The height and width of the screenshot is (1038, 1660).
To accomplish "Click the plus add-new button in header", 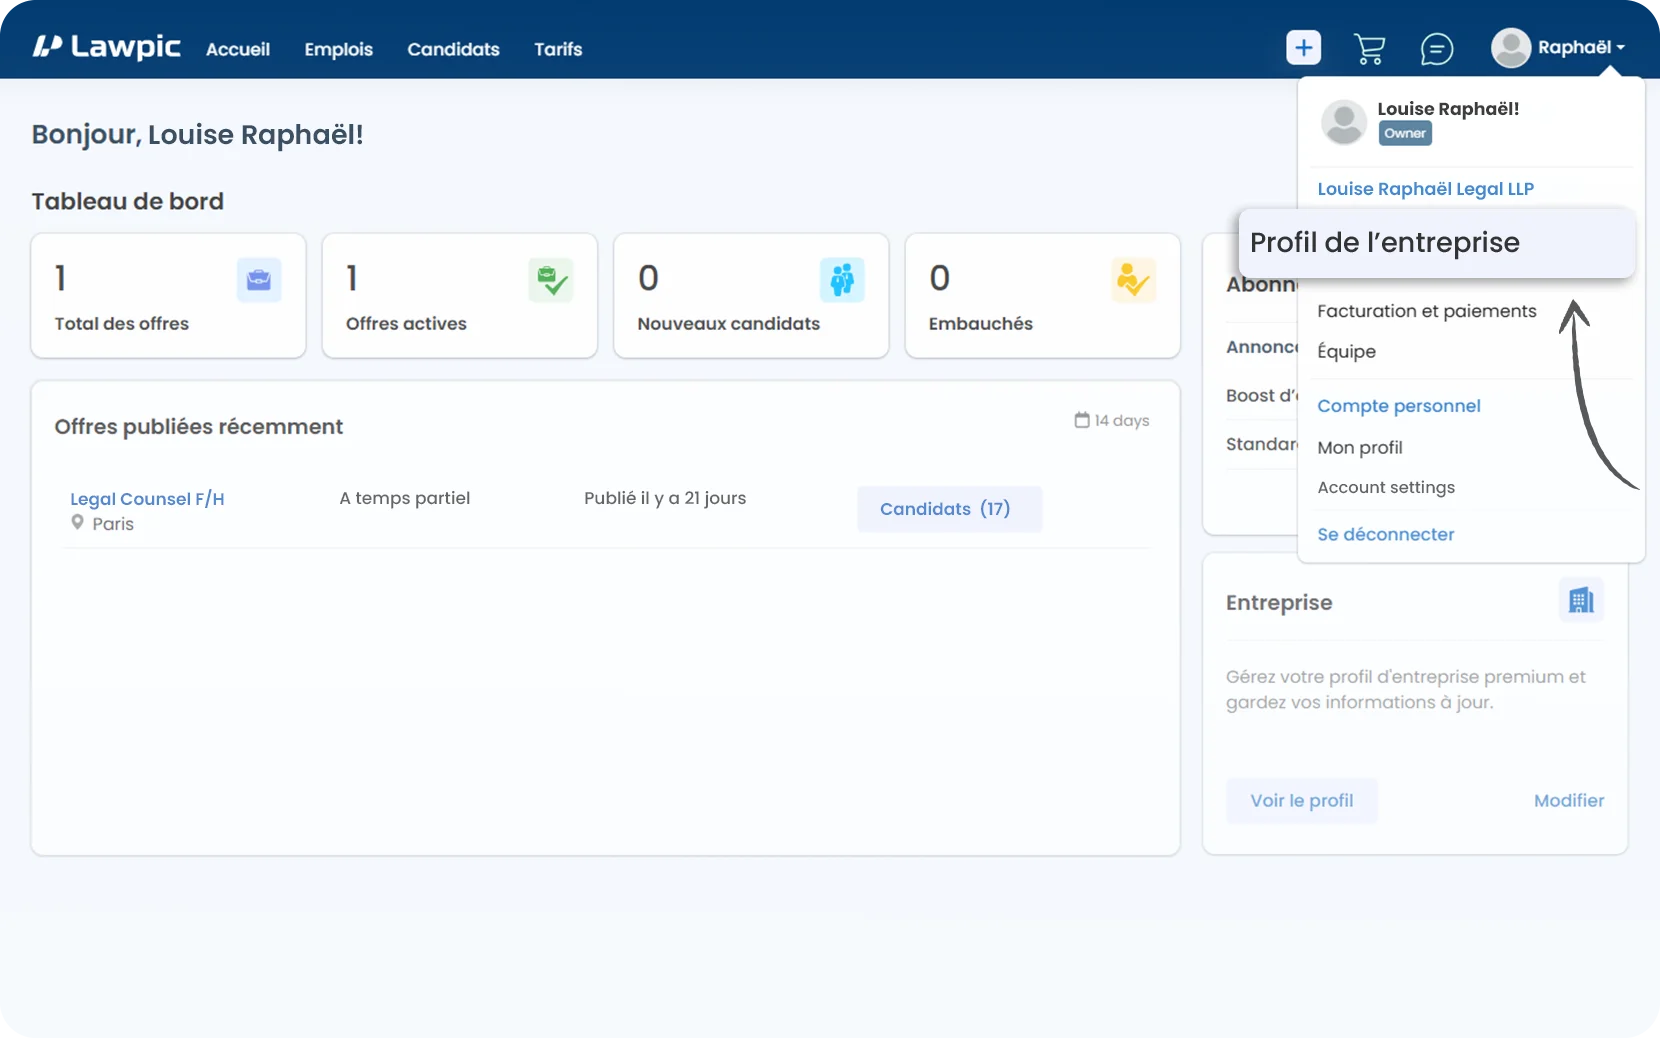I will point(1303,48).
